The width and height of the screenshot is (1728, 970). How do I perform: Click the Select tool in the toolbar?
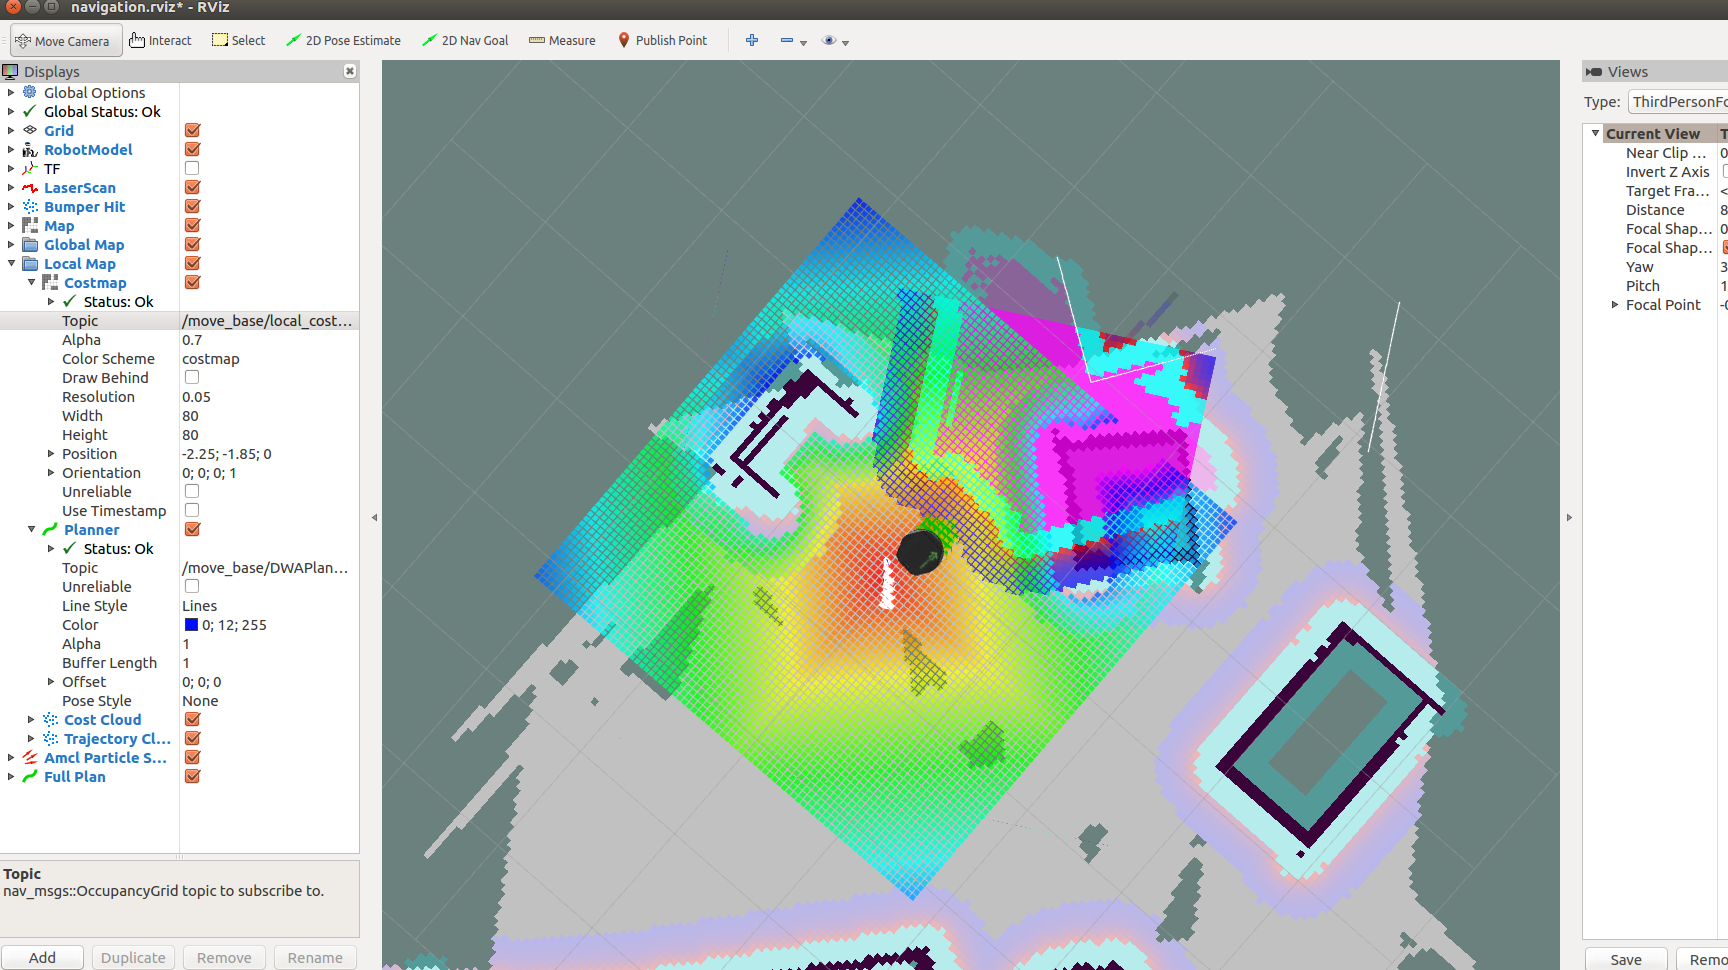click(x=238, y=40)
